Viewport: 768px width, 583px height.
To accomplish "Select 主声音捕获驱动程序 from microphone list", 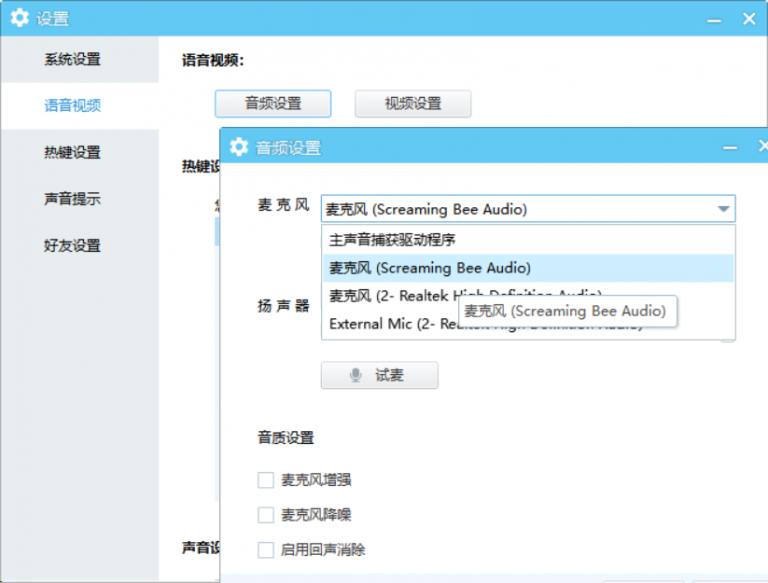I will [x=392, y=240].
